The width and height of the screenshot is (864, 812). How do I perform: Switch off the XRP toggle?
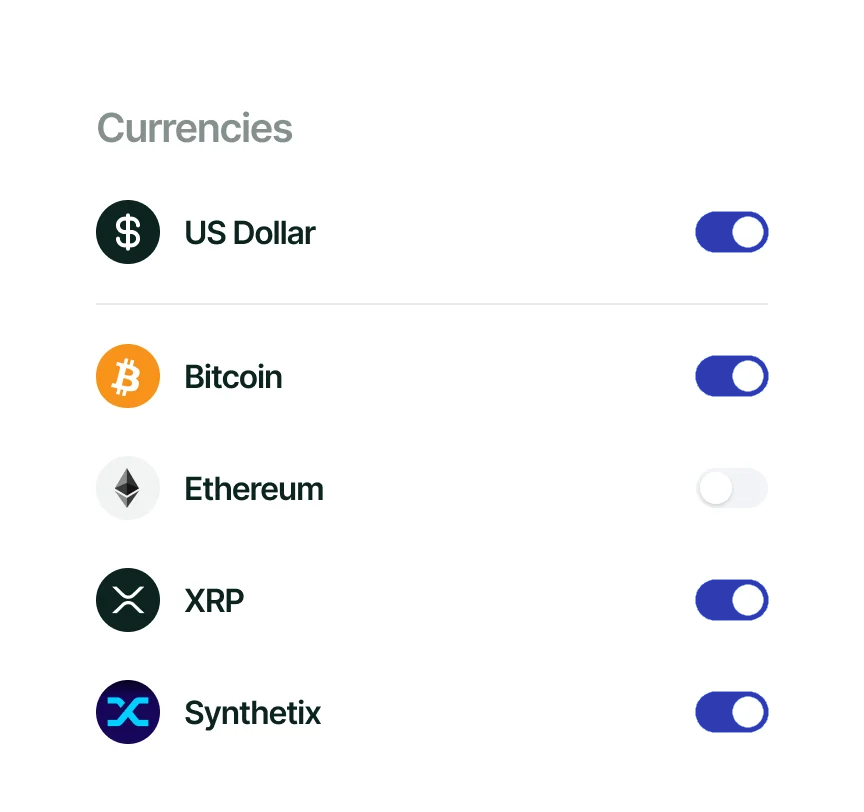(731, 600)
